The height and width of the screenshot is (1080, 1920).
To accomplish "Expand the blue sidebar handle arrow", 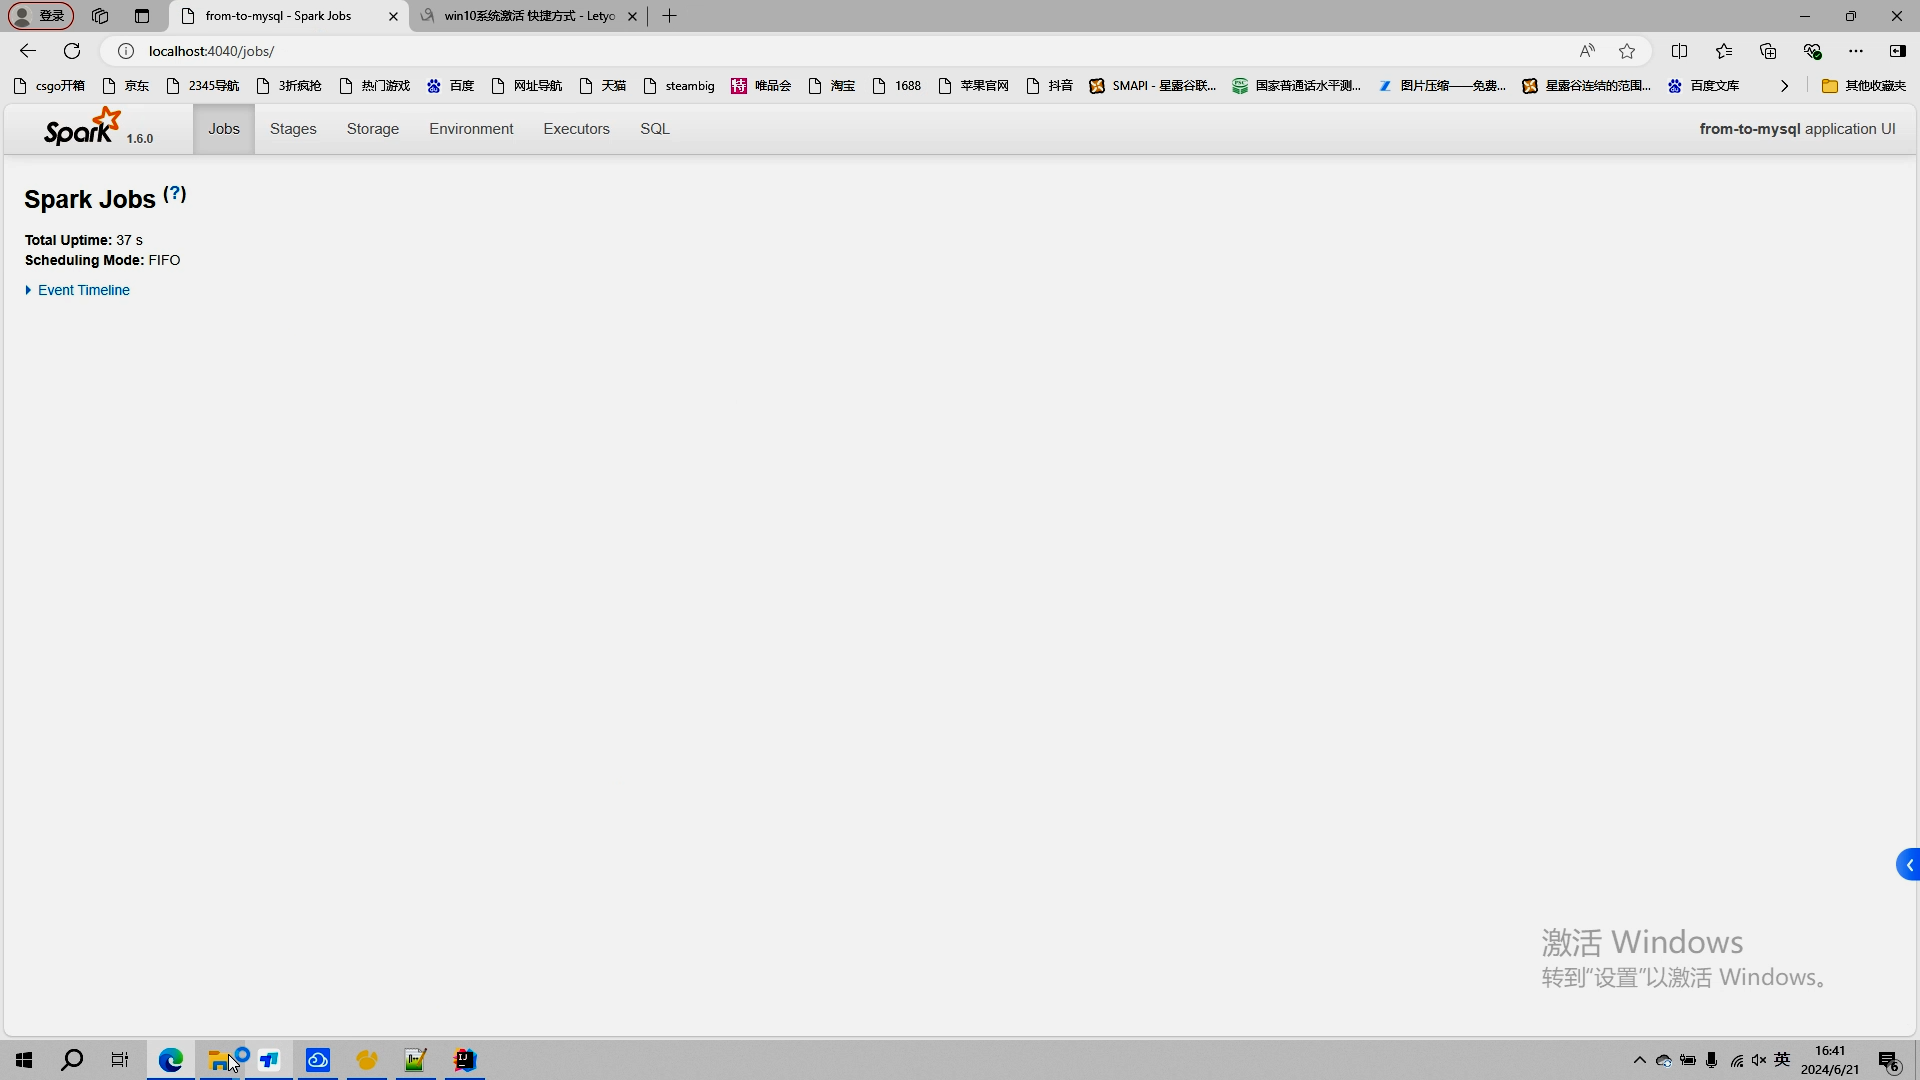I will [x=1908, y=865].
